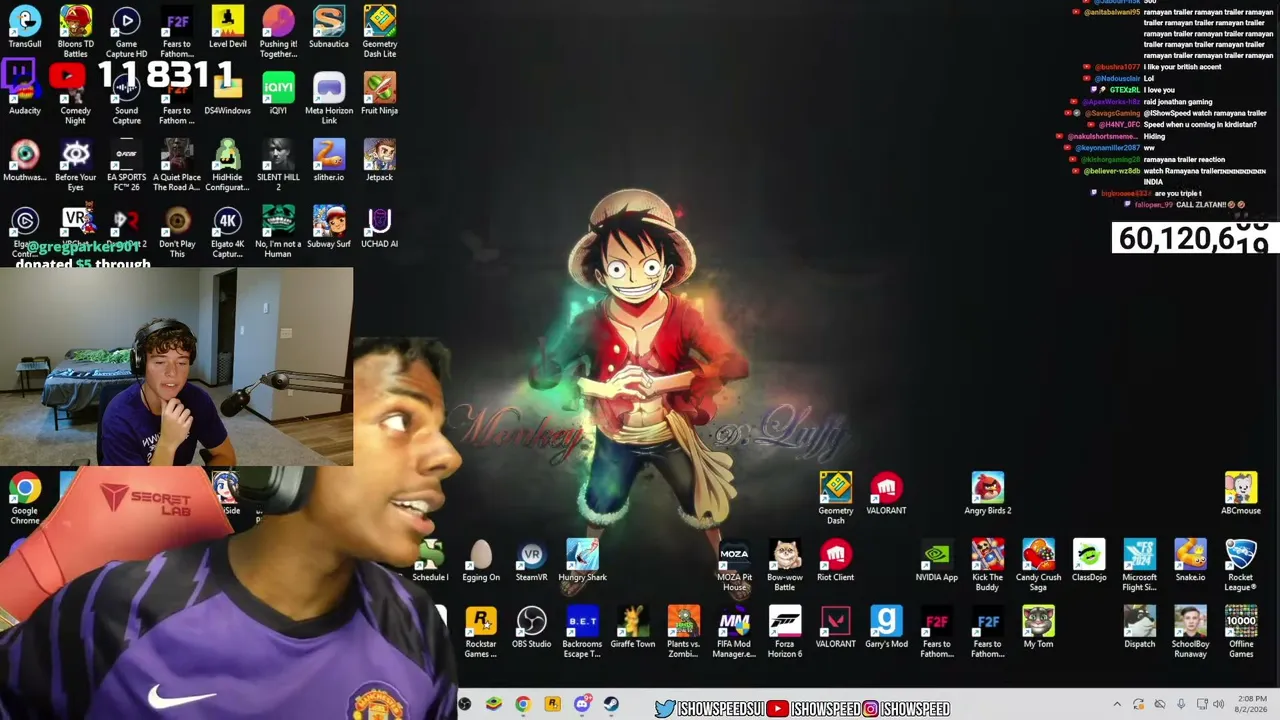Image resolution: width=1280 pixels, height=720 pixels.
Task: Switch to Chrome in the taskbar
Action: pos(522,705)
